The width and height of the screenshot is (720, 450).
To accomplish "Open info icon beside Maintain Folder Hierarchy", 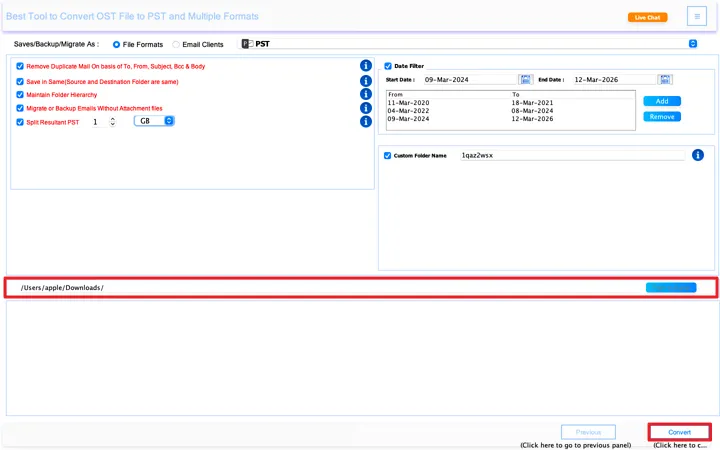I will click(366, 94).
